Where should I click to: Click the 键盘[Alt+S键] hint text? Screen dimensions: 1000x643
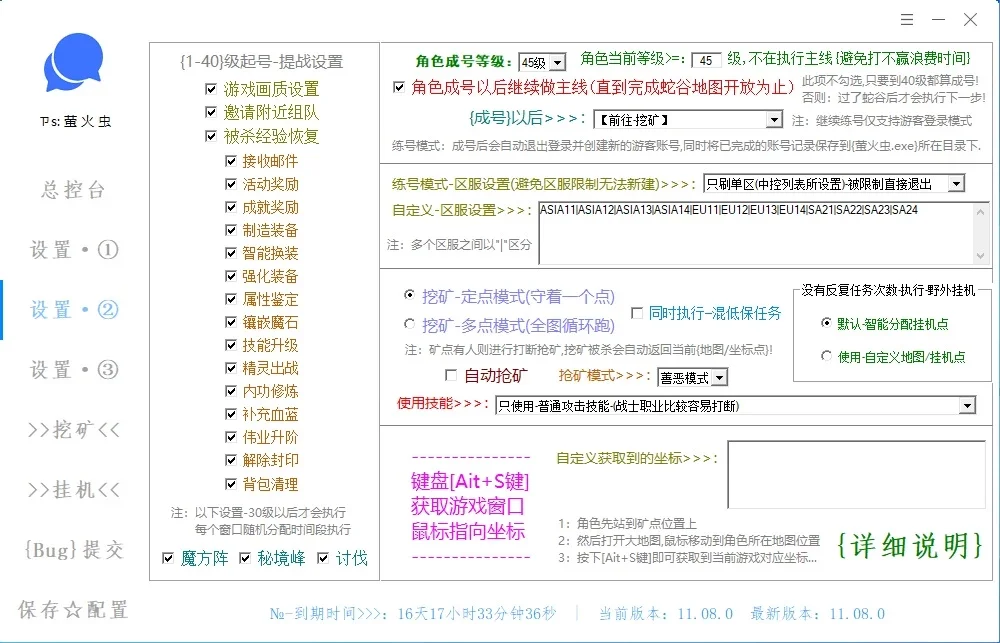tap(470, 482)
